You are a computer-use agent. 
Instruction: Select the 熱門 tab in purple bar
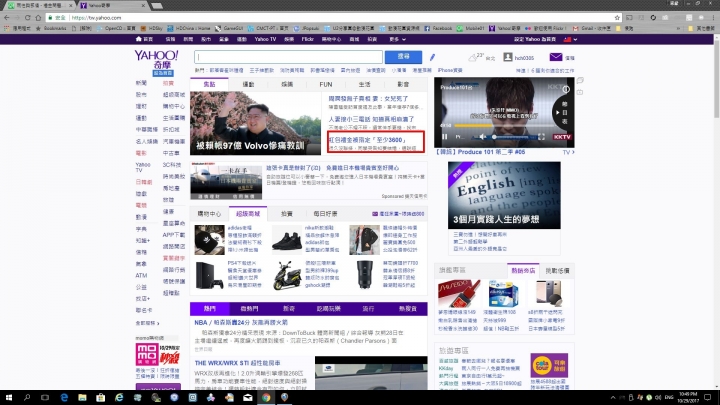click(x=210, y=309)
